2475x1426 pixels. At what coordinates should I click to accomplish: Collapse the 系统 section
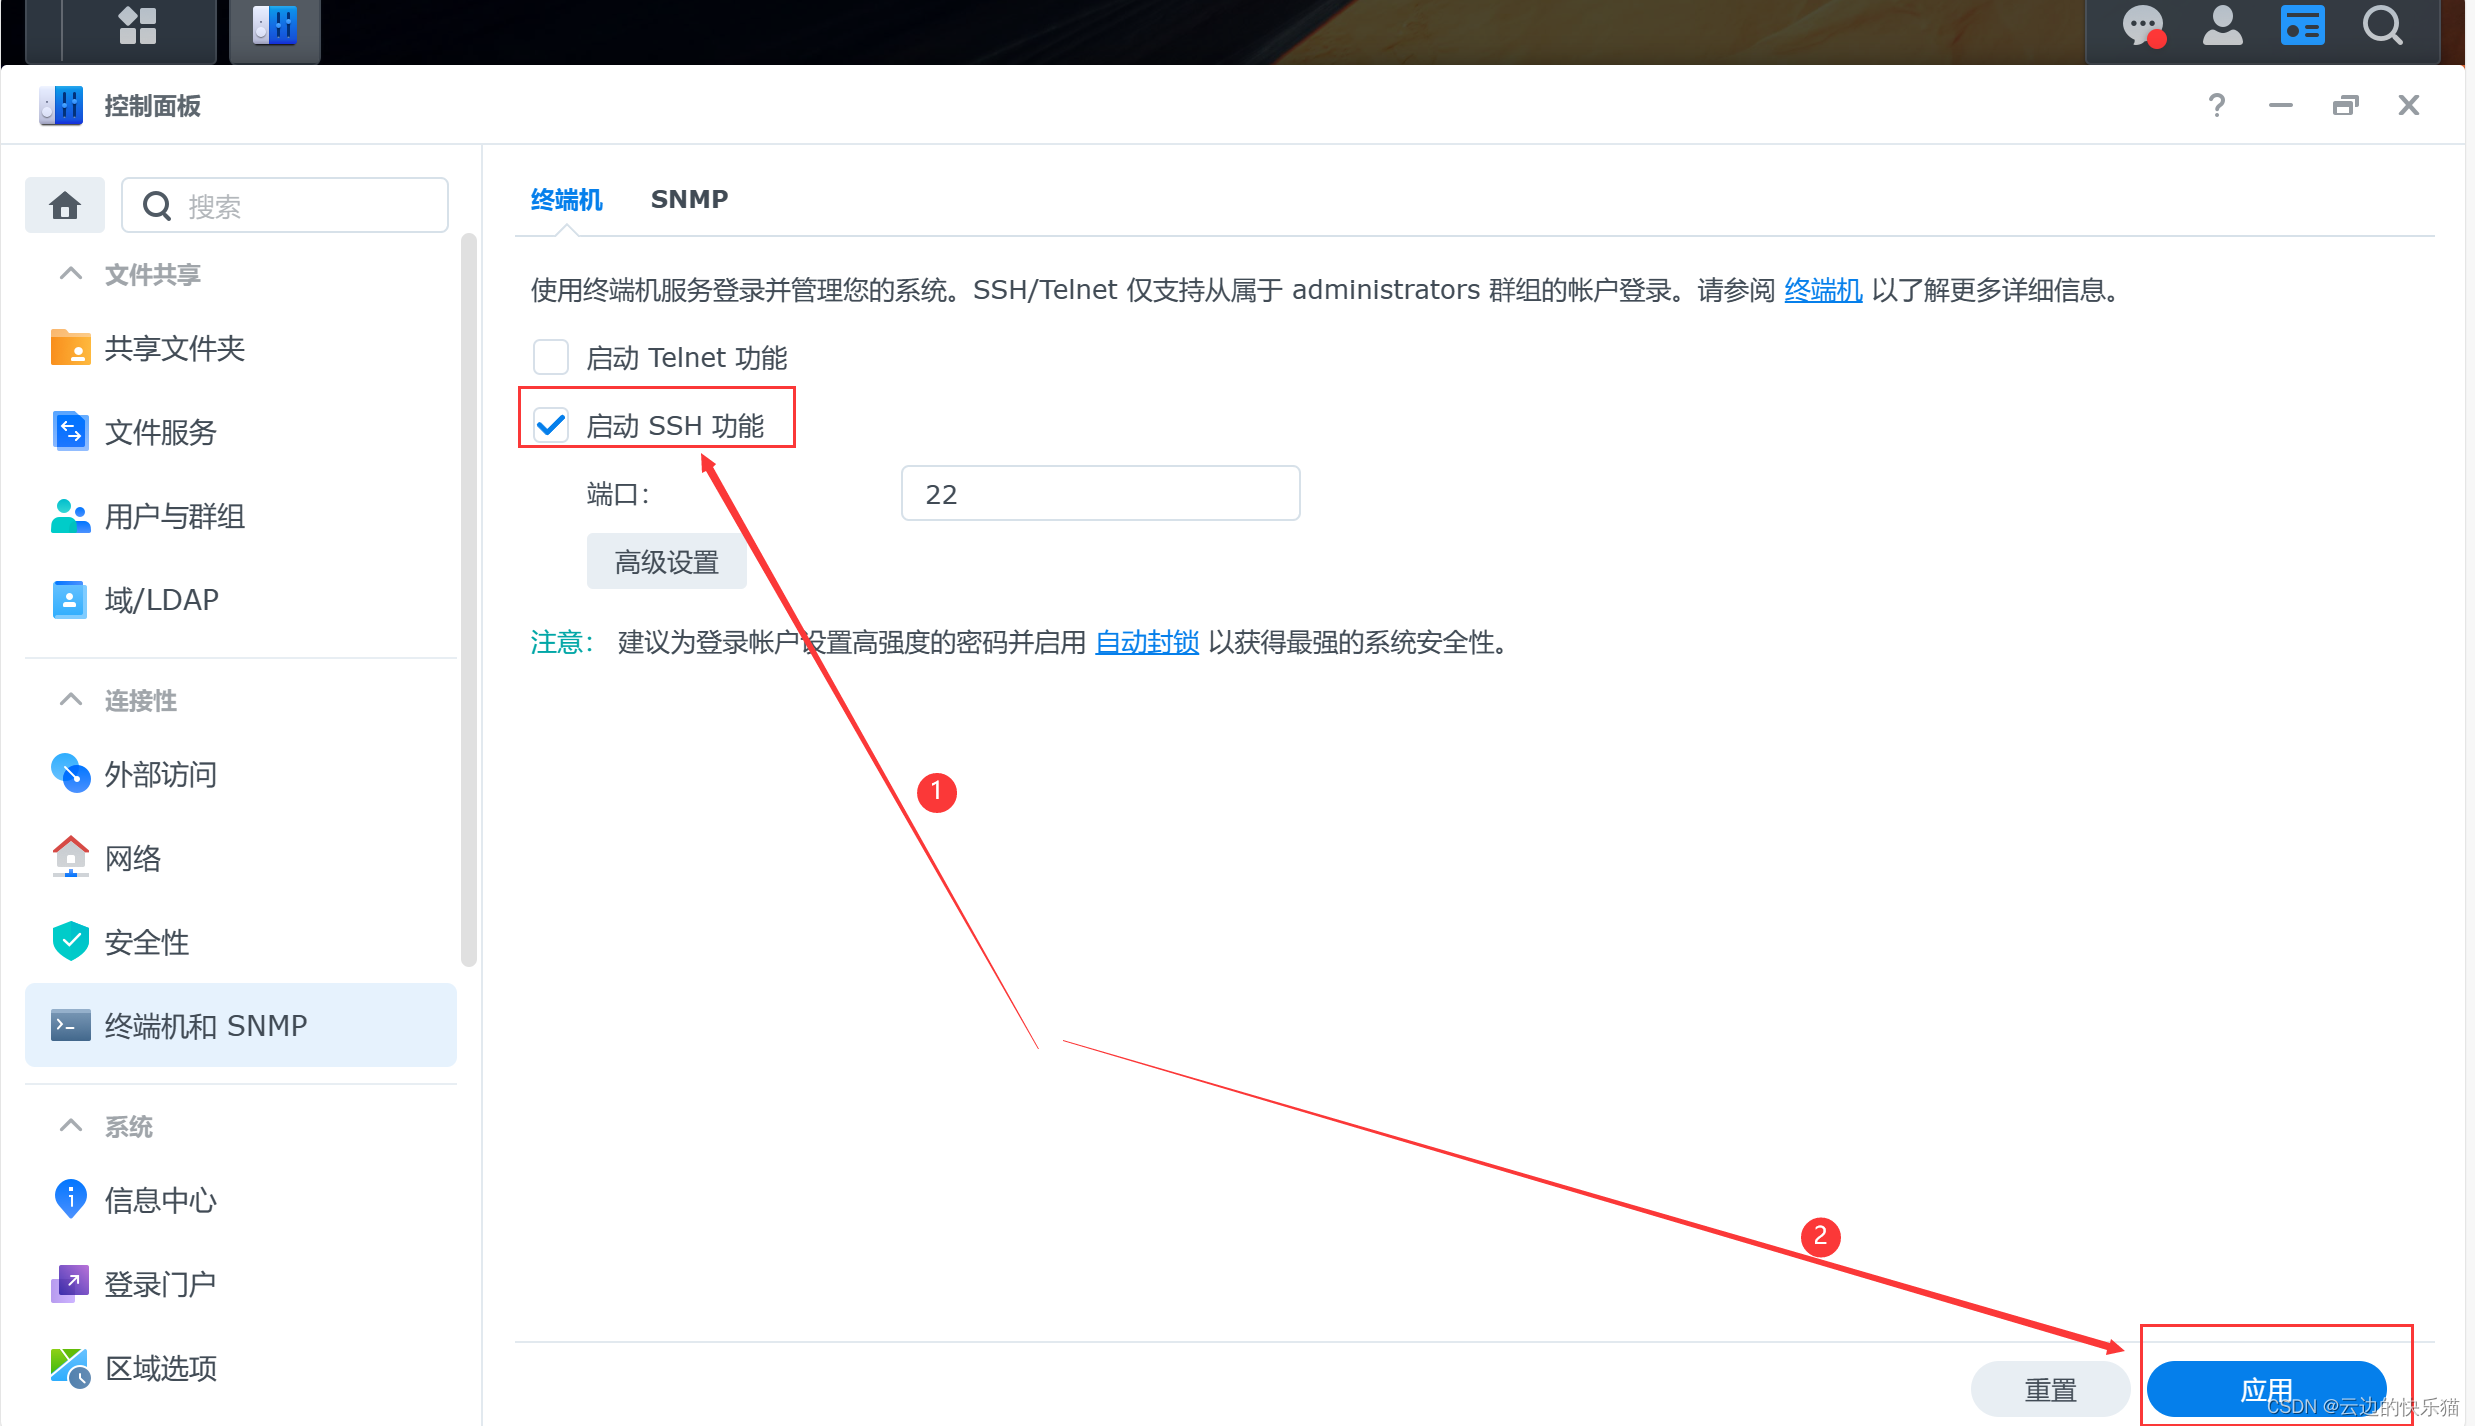point(70,1125)
